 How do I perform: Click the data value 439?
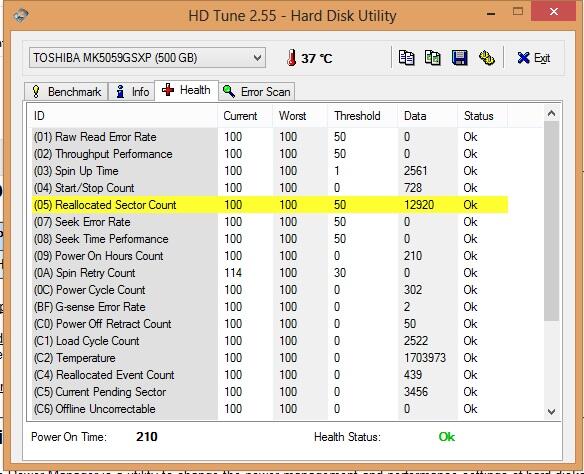(x=413, y=375)
